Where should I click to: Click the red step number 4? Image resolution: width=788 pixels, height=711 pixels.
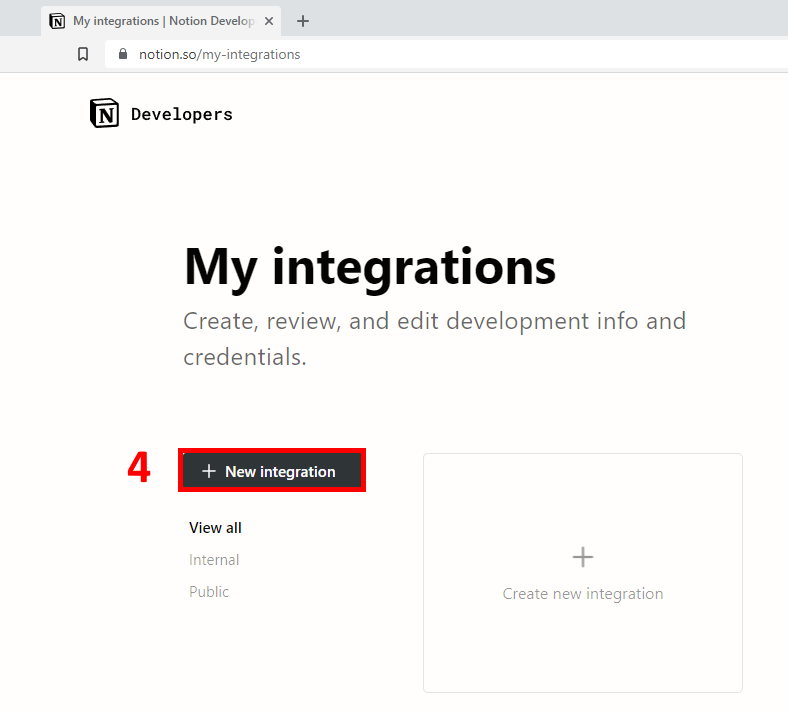point(139,468)
